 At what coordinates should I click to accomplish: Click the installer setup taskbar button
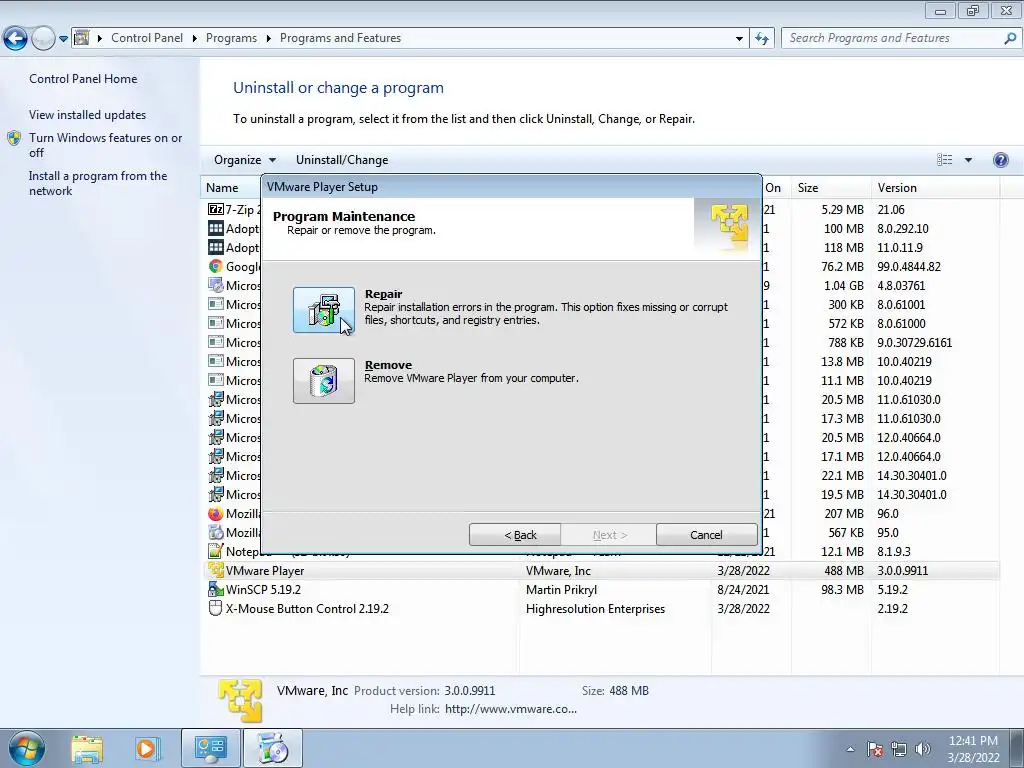point(273,748)
